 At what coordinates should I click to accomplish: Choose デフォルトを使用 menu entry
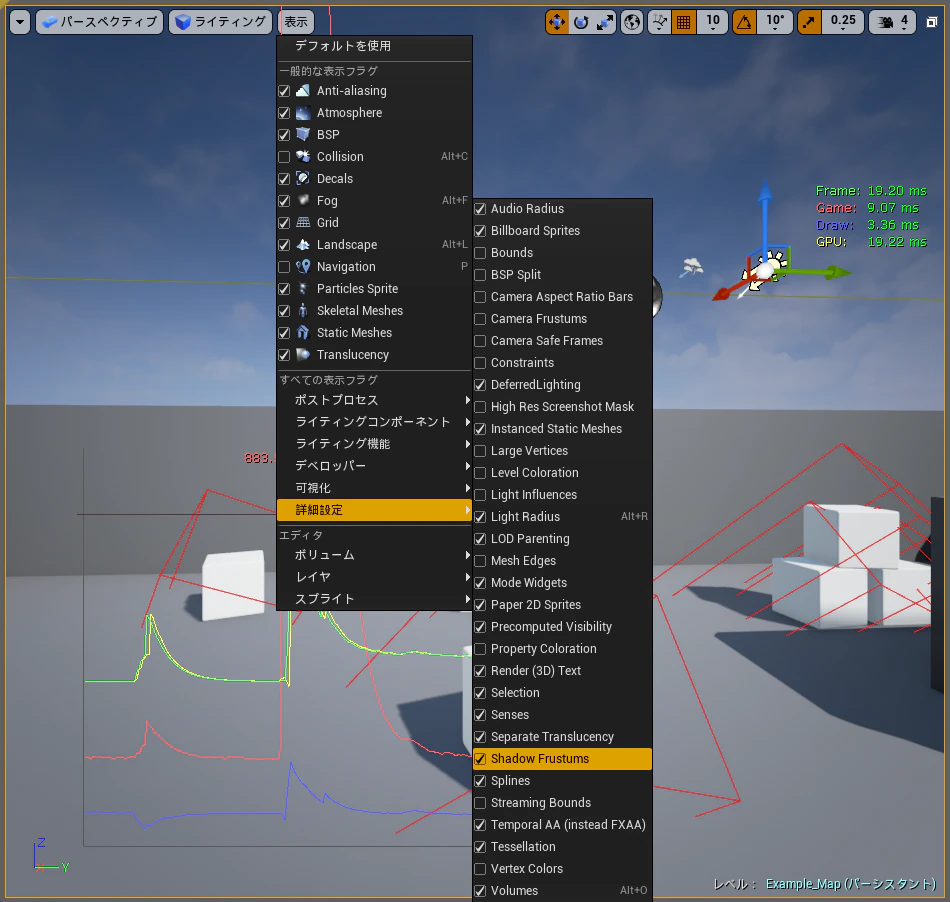tap(374, 46)
